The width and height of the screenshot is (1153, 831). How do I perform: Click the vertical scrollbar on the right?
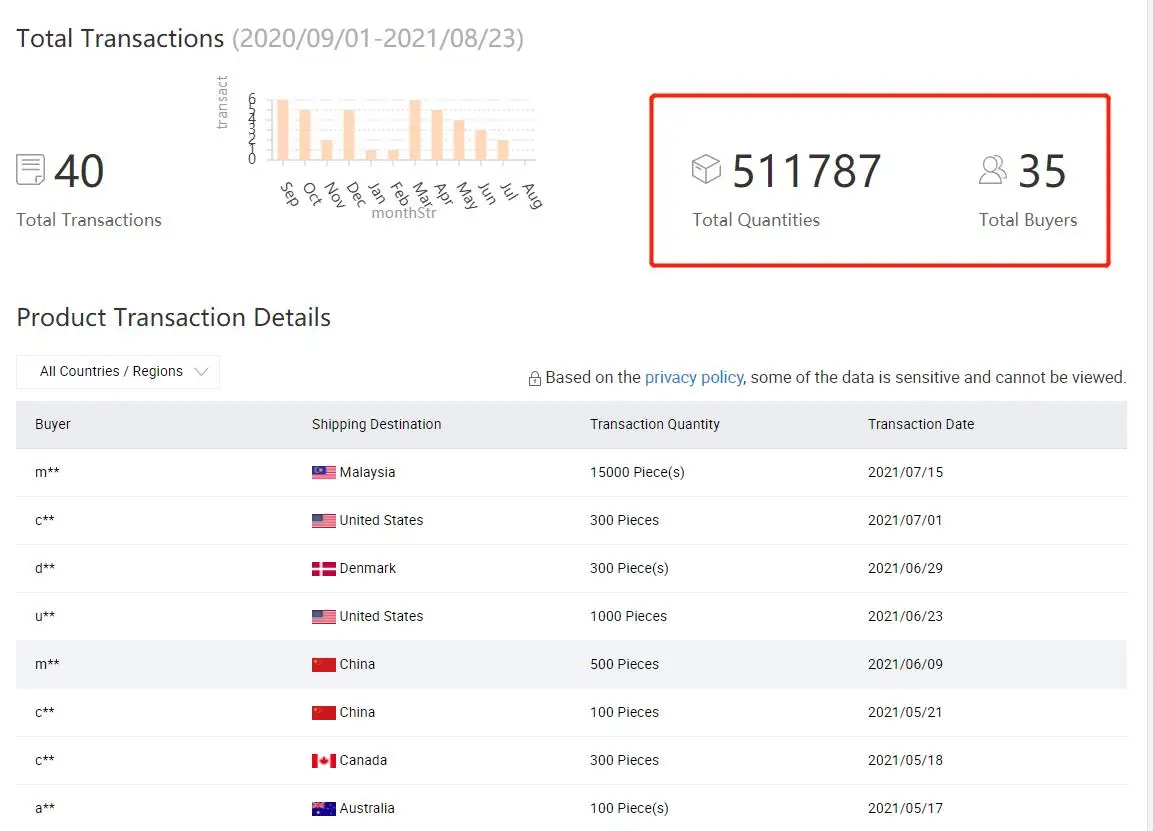pos(1148,400)
